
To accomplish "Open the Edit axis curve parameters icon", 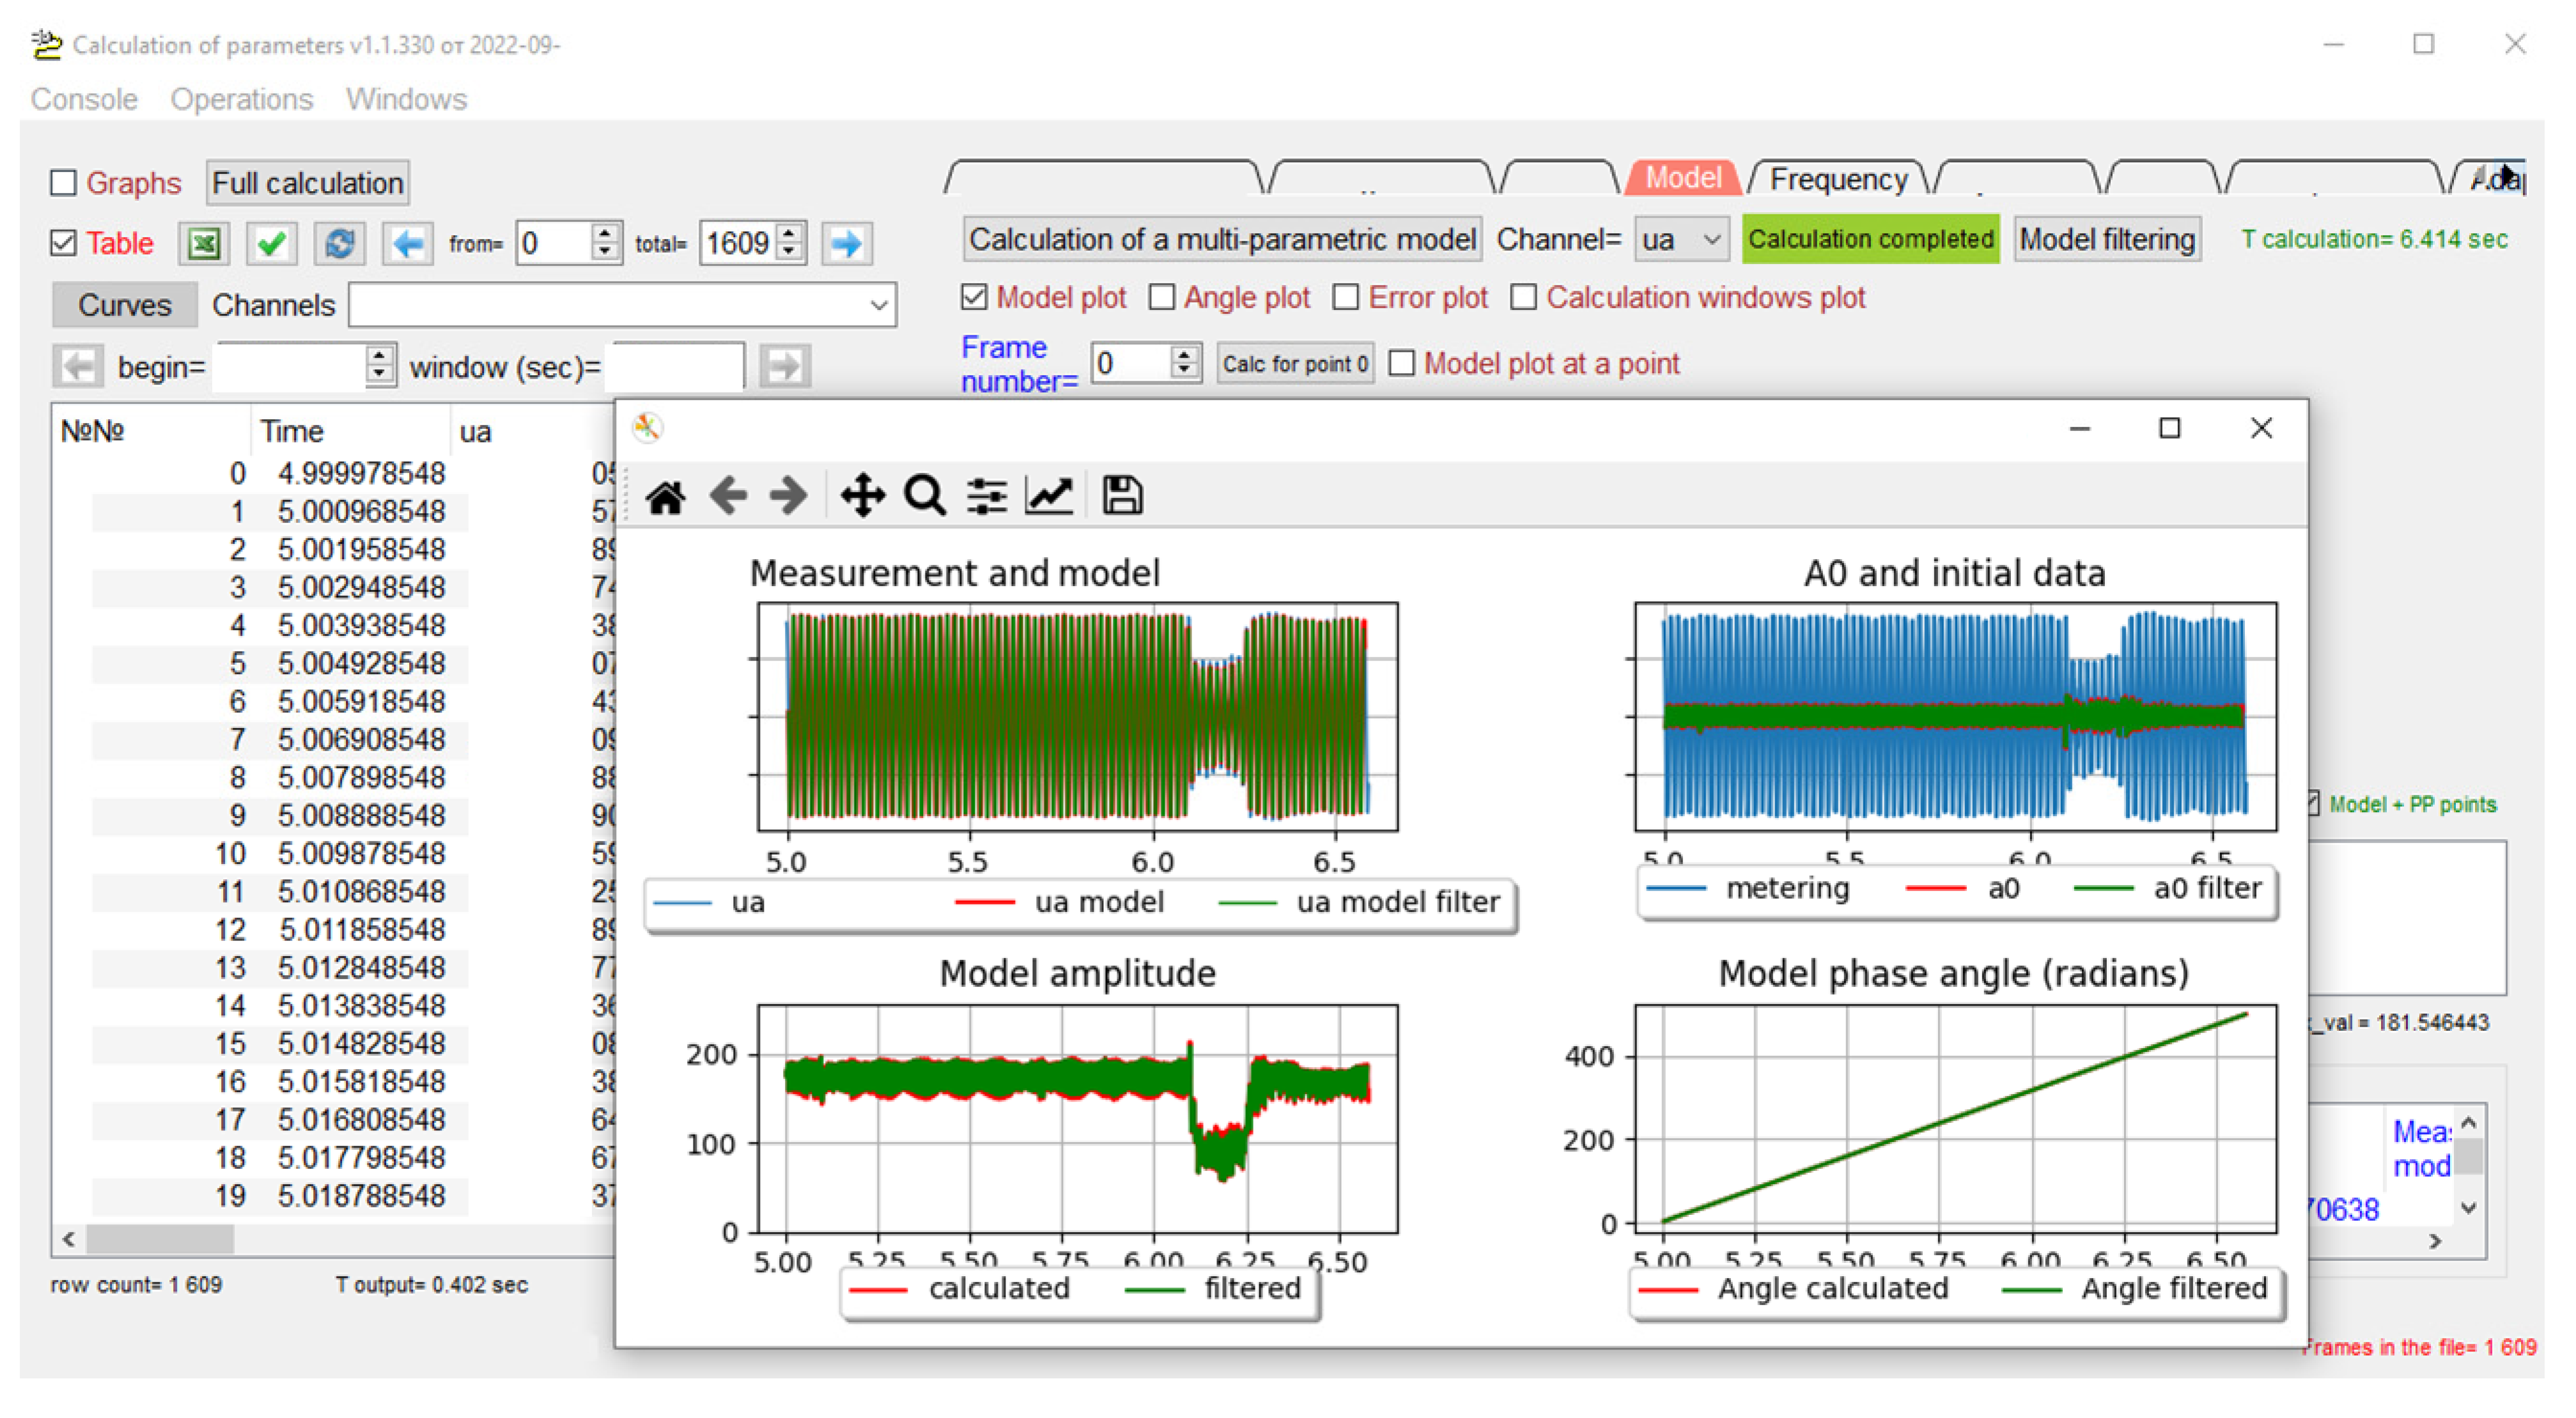I will coord(1049,496).
